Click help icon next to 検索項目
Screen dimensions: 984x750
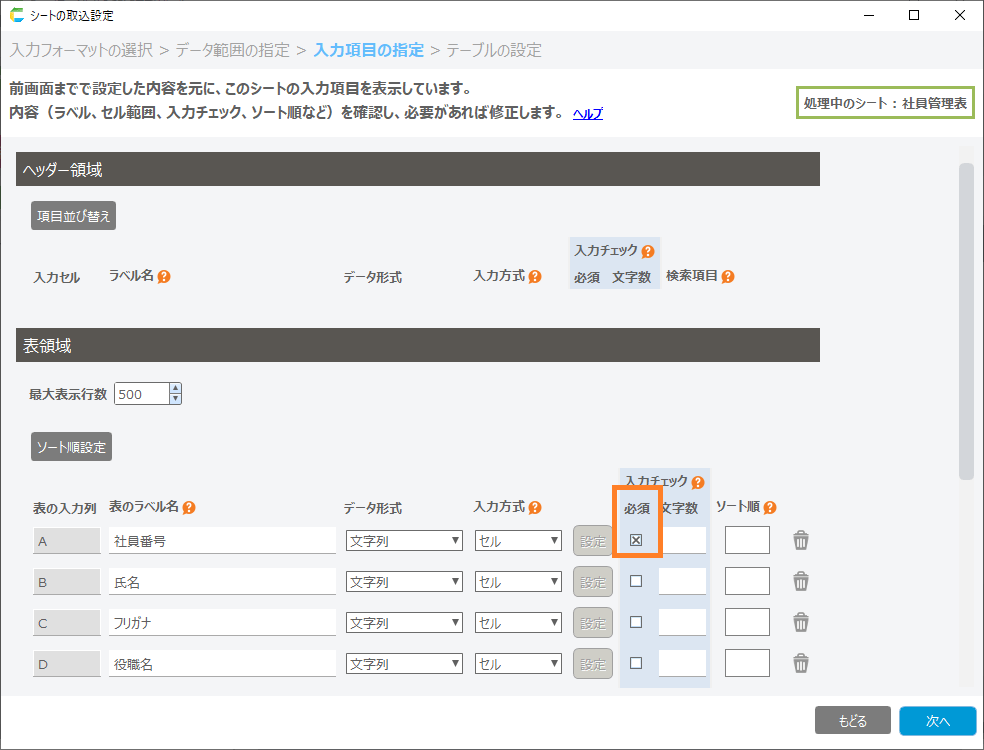pos(728,276)
